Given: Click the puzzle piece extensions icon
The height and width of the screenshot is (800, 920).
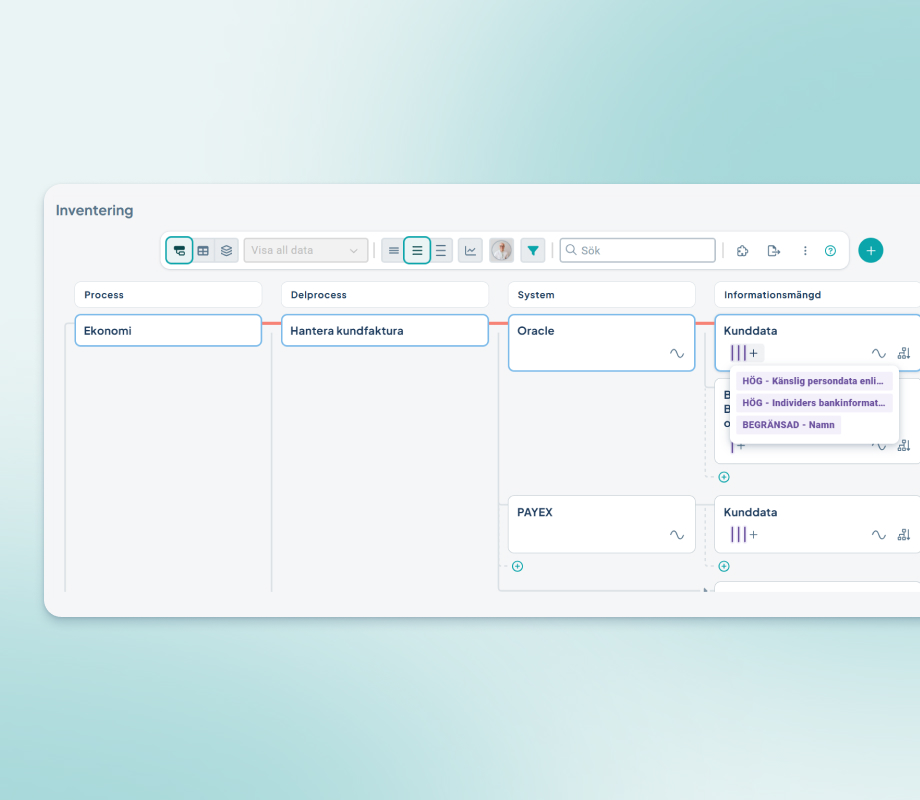Looking at the screenshot, I should point(742,251).
